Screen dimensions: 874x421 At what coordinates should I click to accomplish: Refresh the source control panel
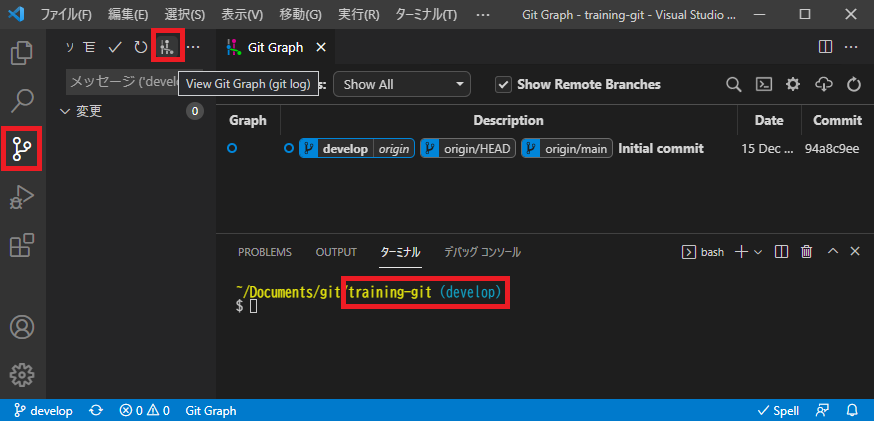tap(140, 47)
